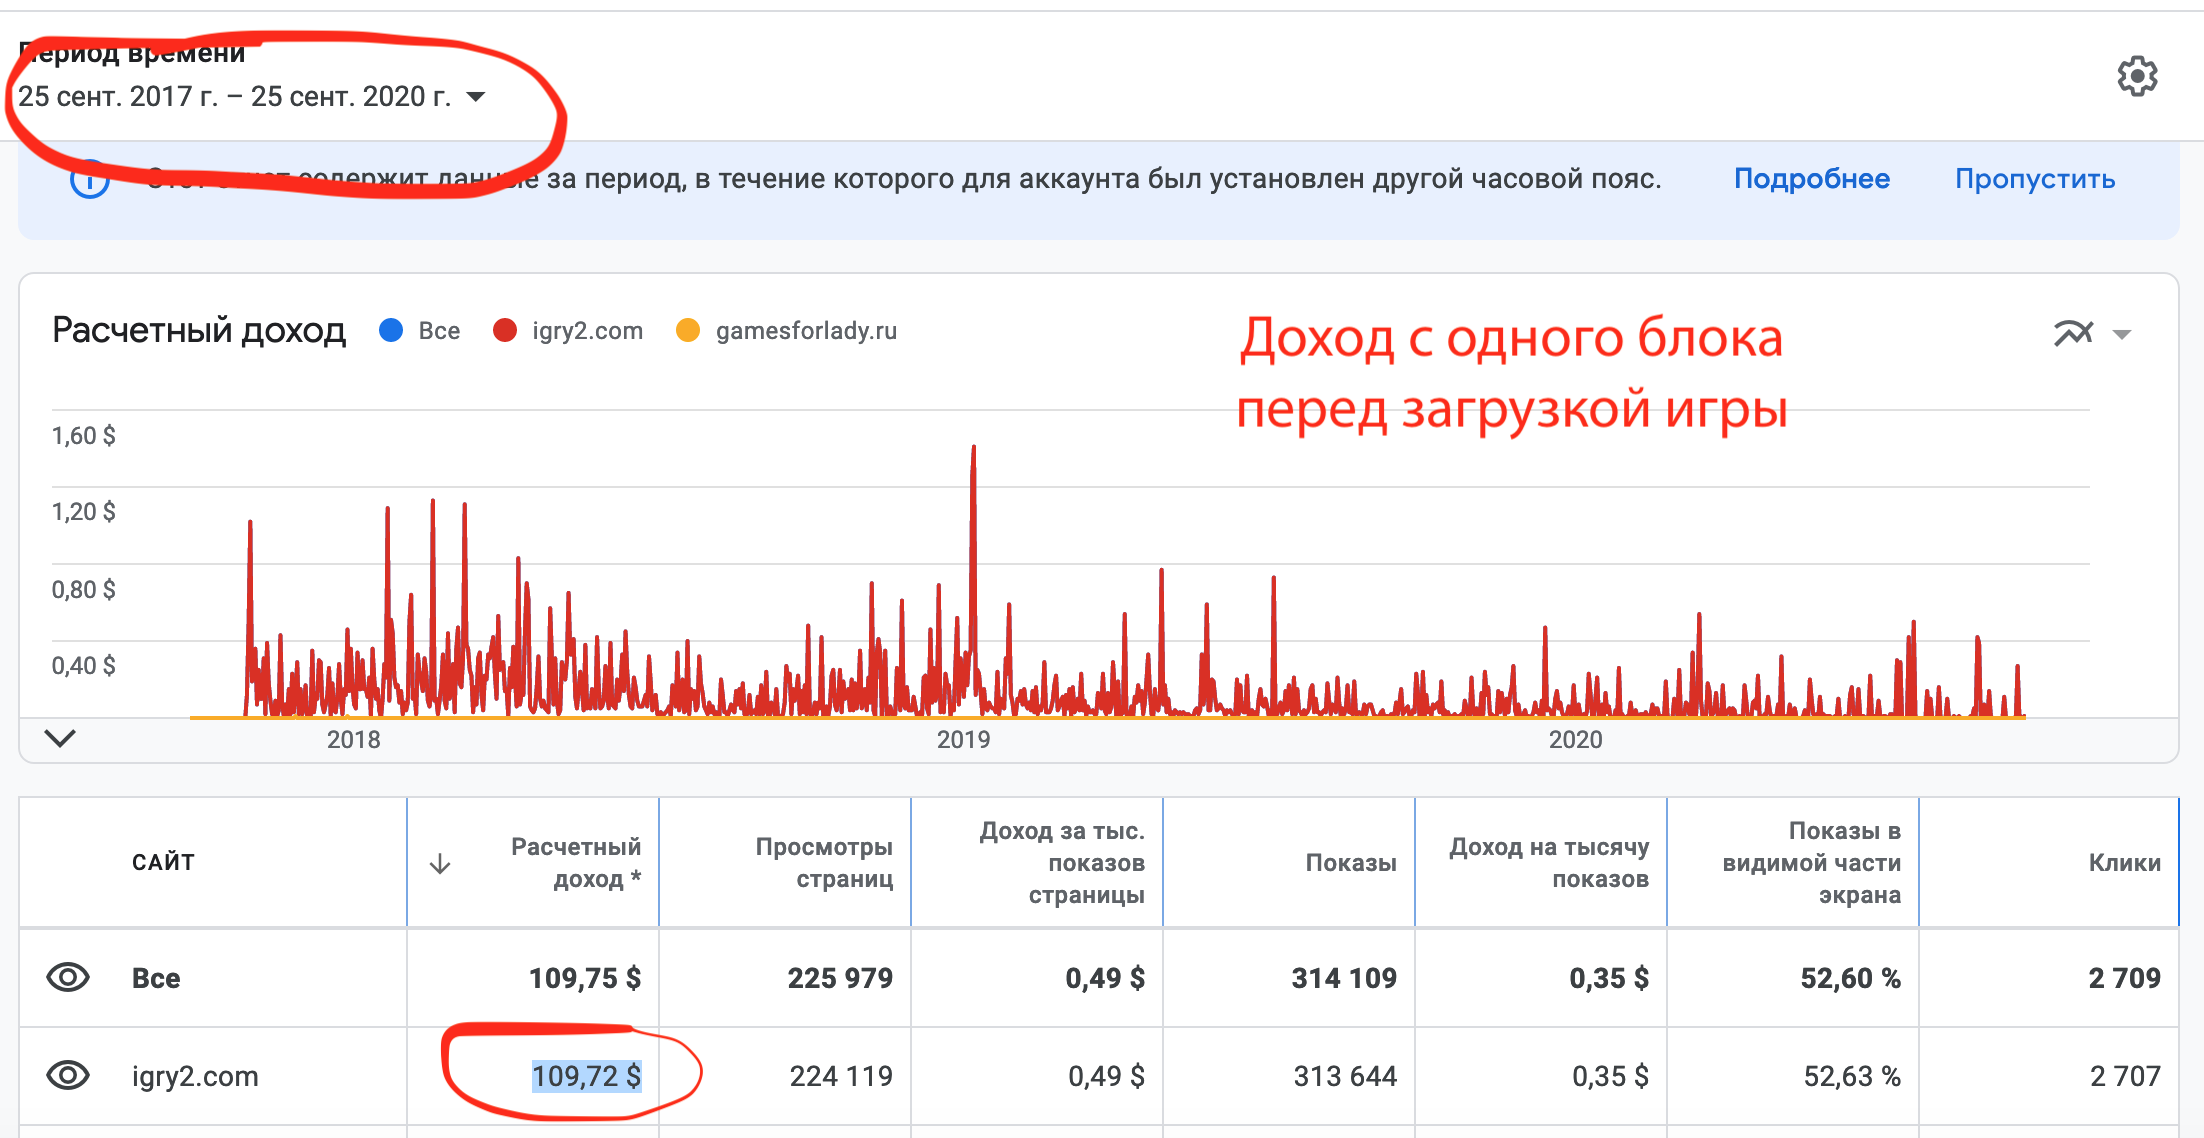Click the Подробнее link
The width and height of the screenshot is (2204, 1138).
click(x=1811, y=179)
